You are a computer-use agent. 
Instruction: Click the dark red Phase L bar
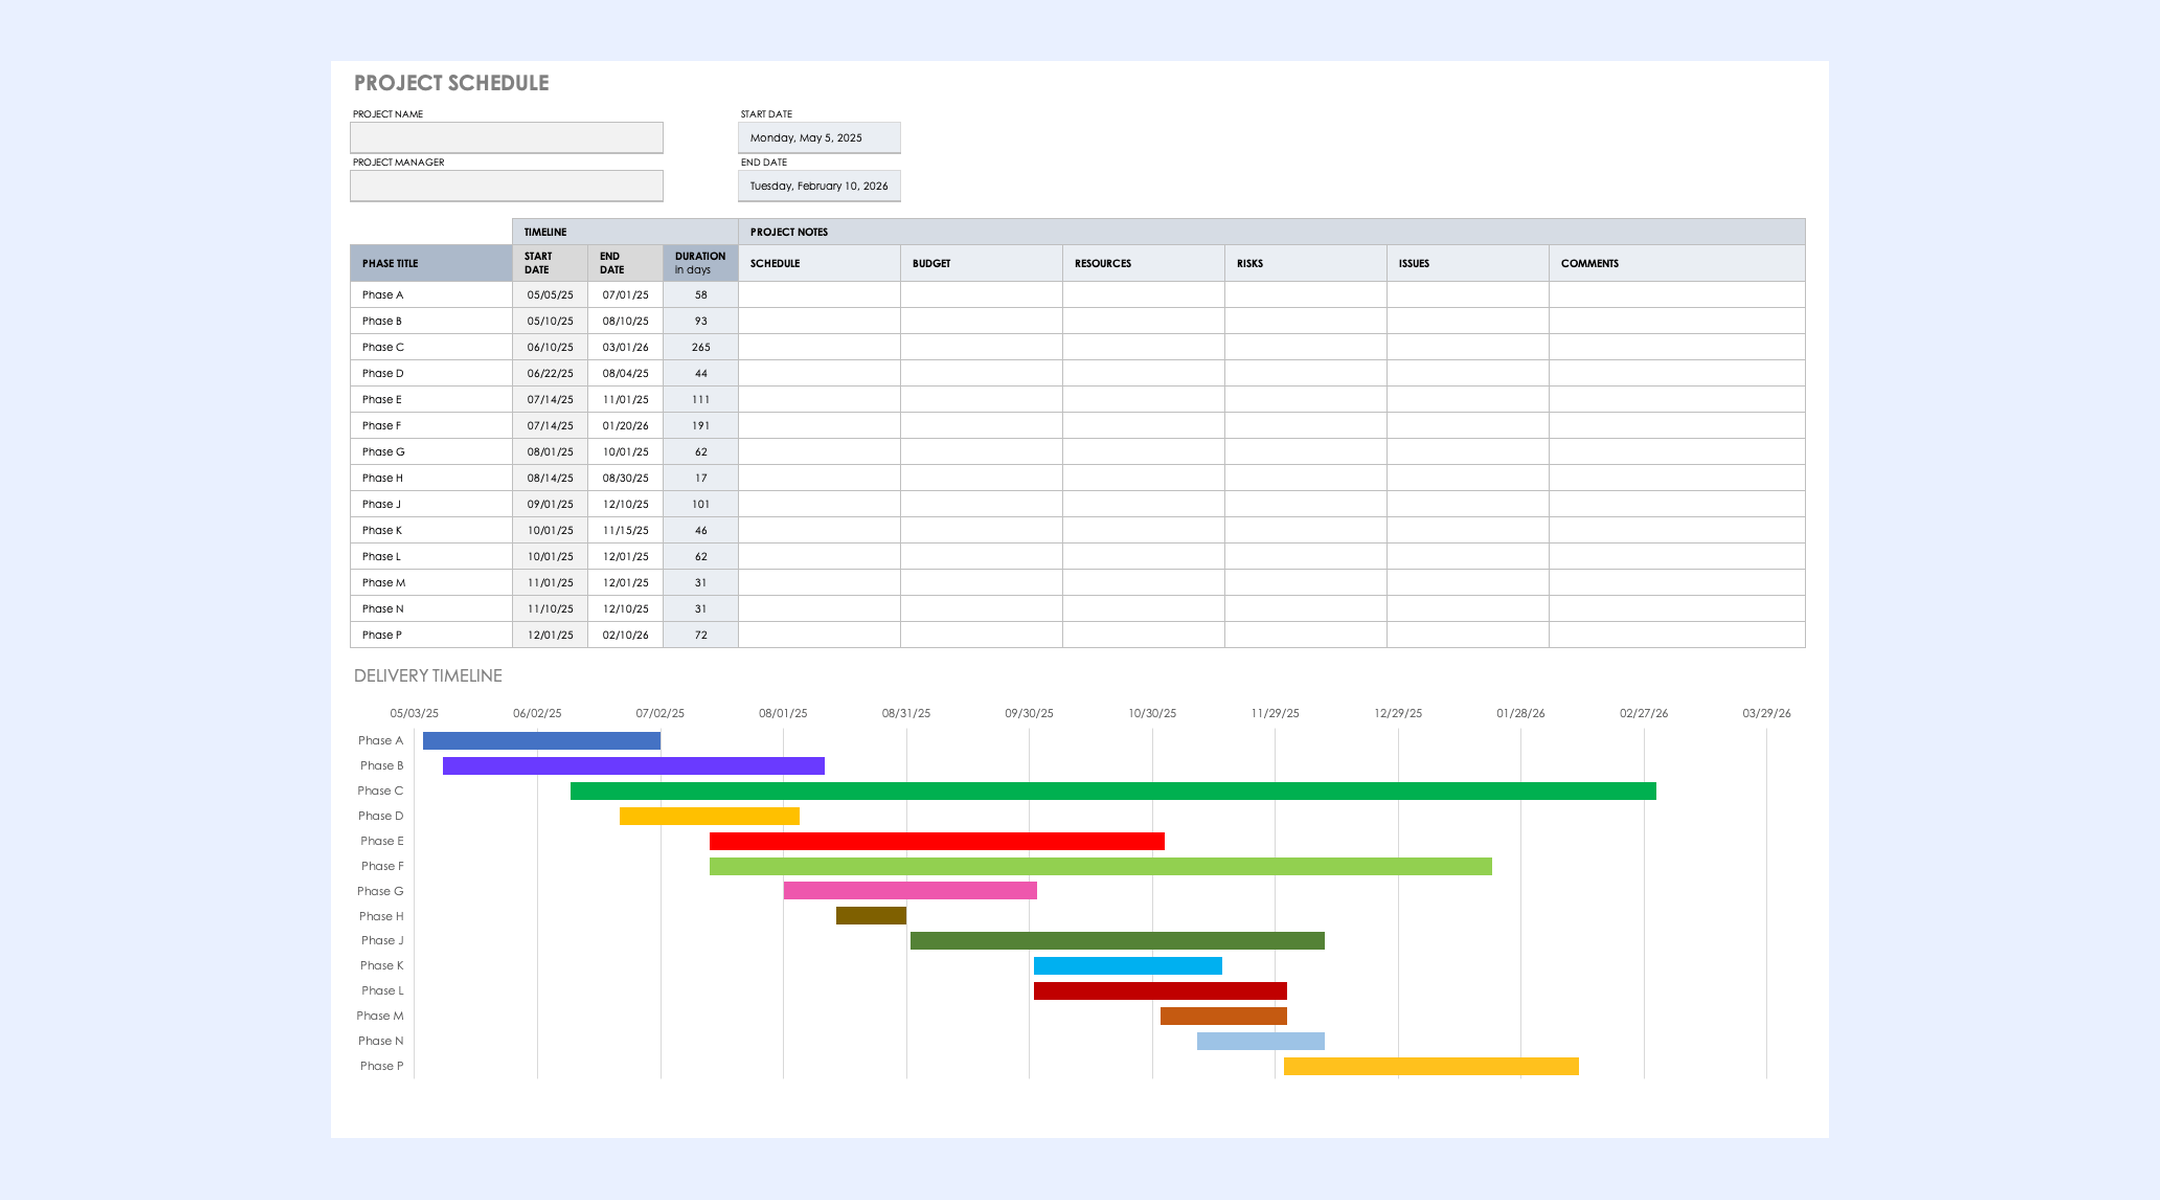(x=1160, y=991)
